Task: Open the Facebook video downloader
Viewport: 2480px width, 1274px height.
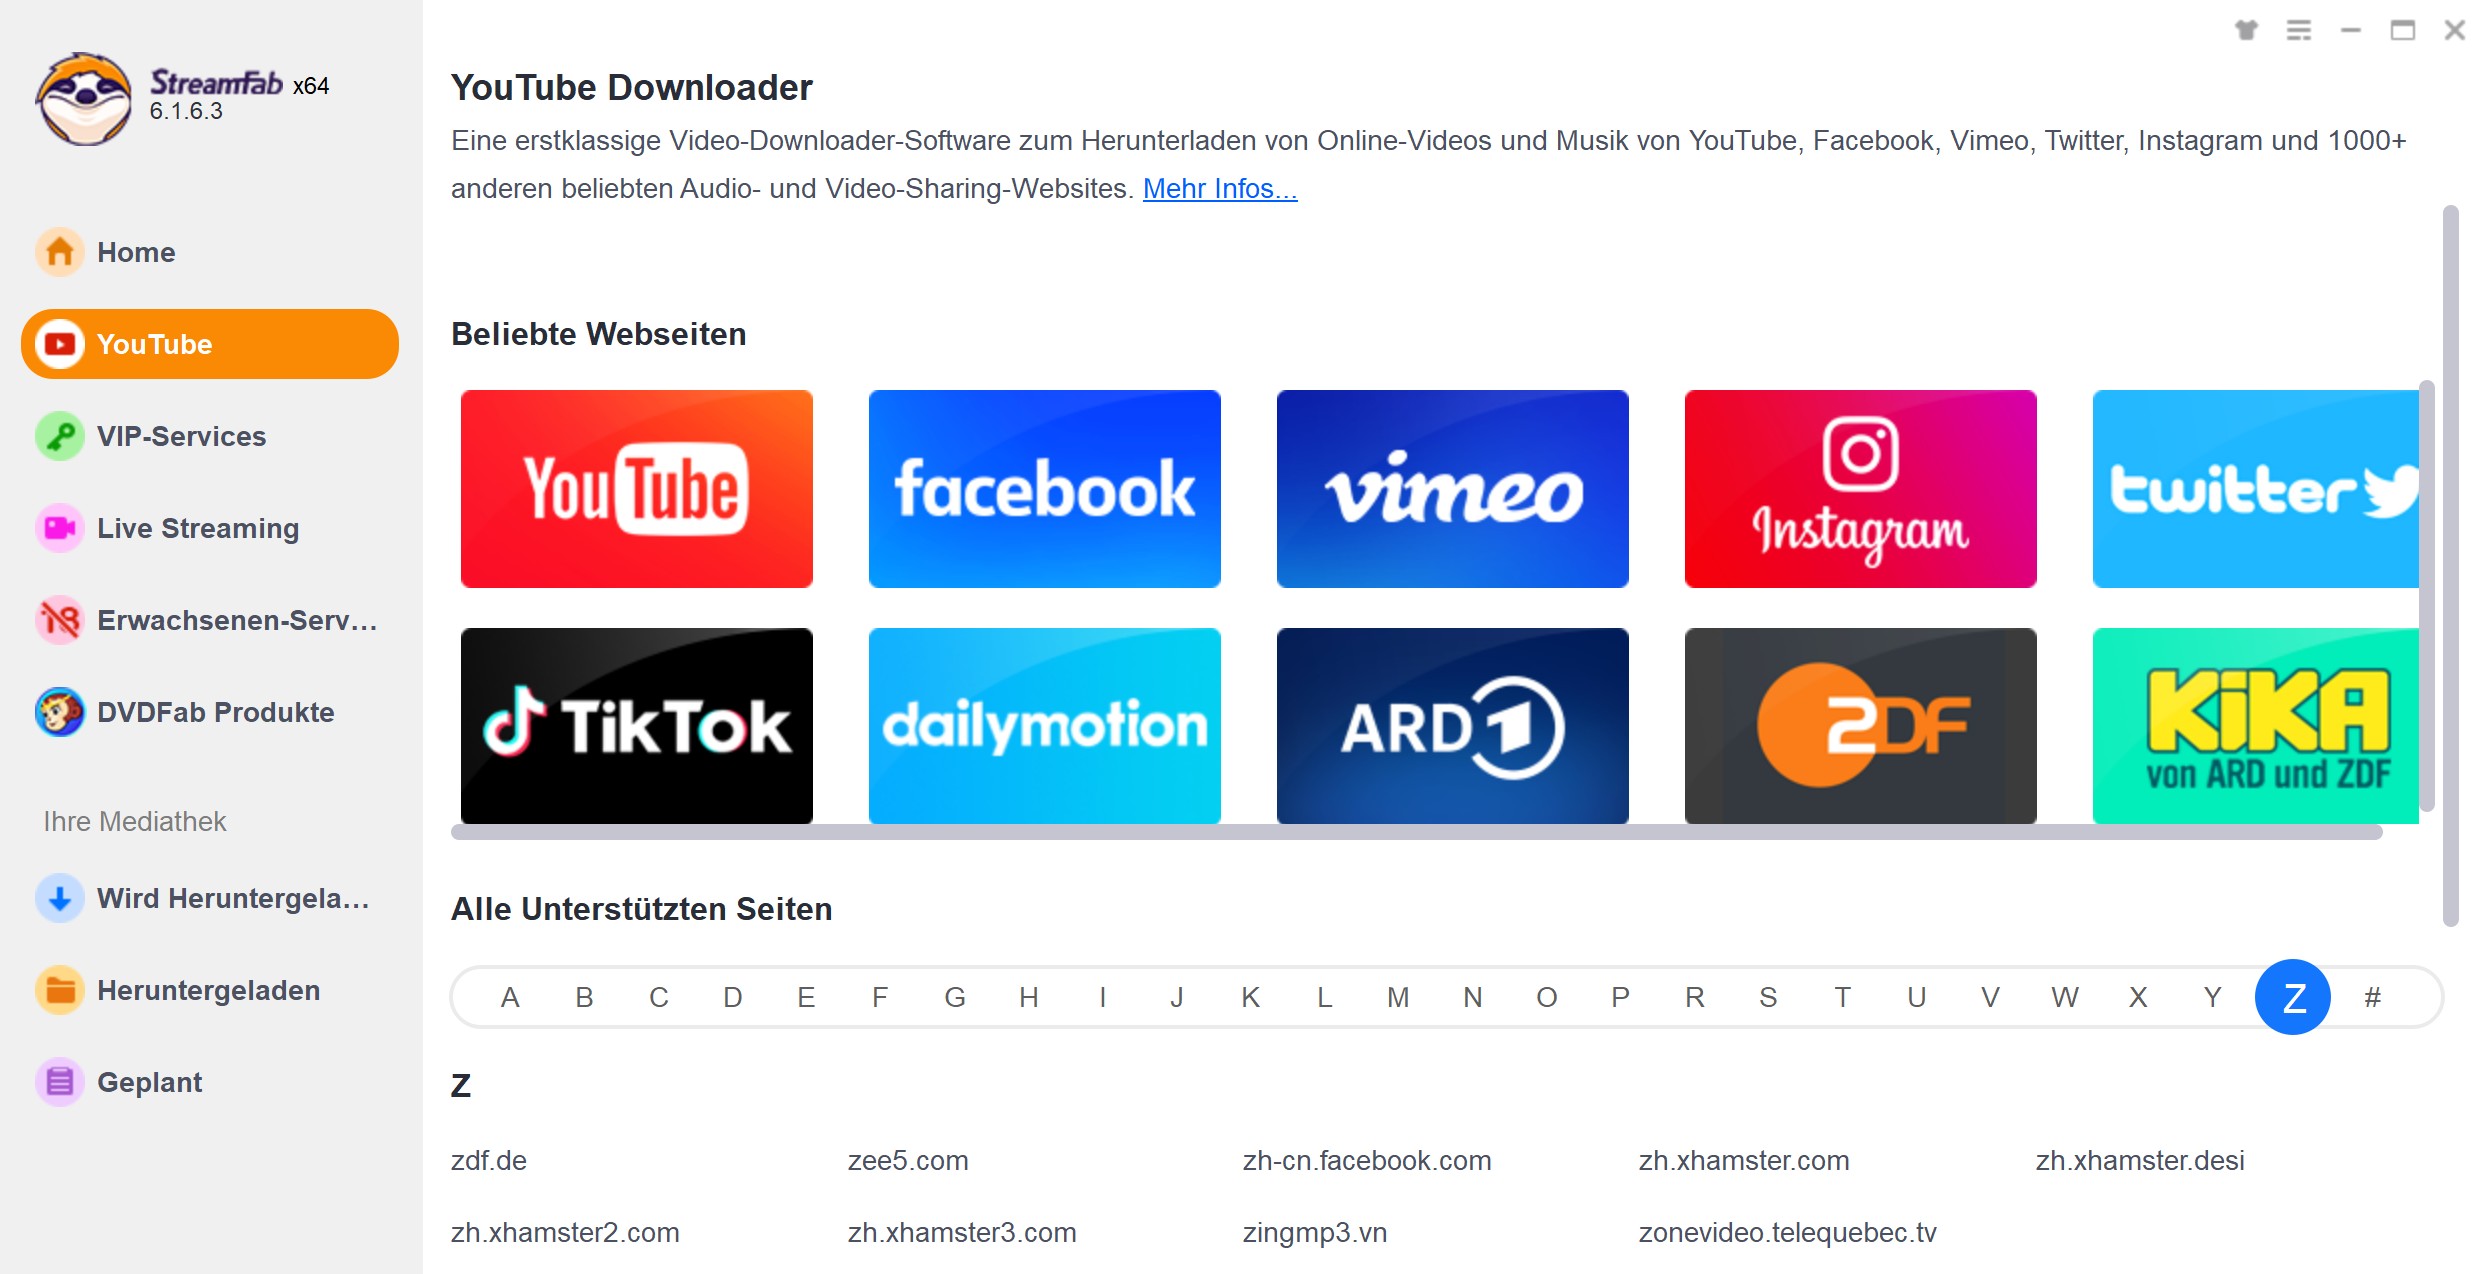Action: [1048, 488]
